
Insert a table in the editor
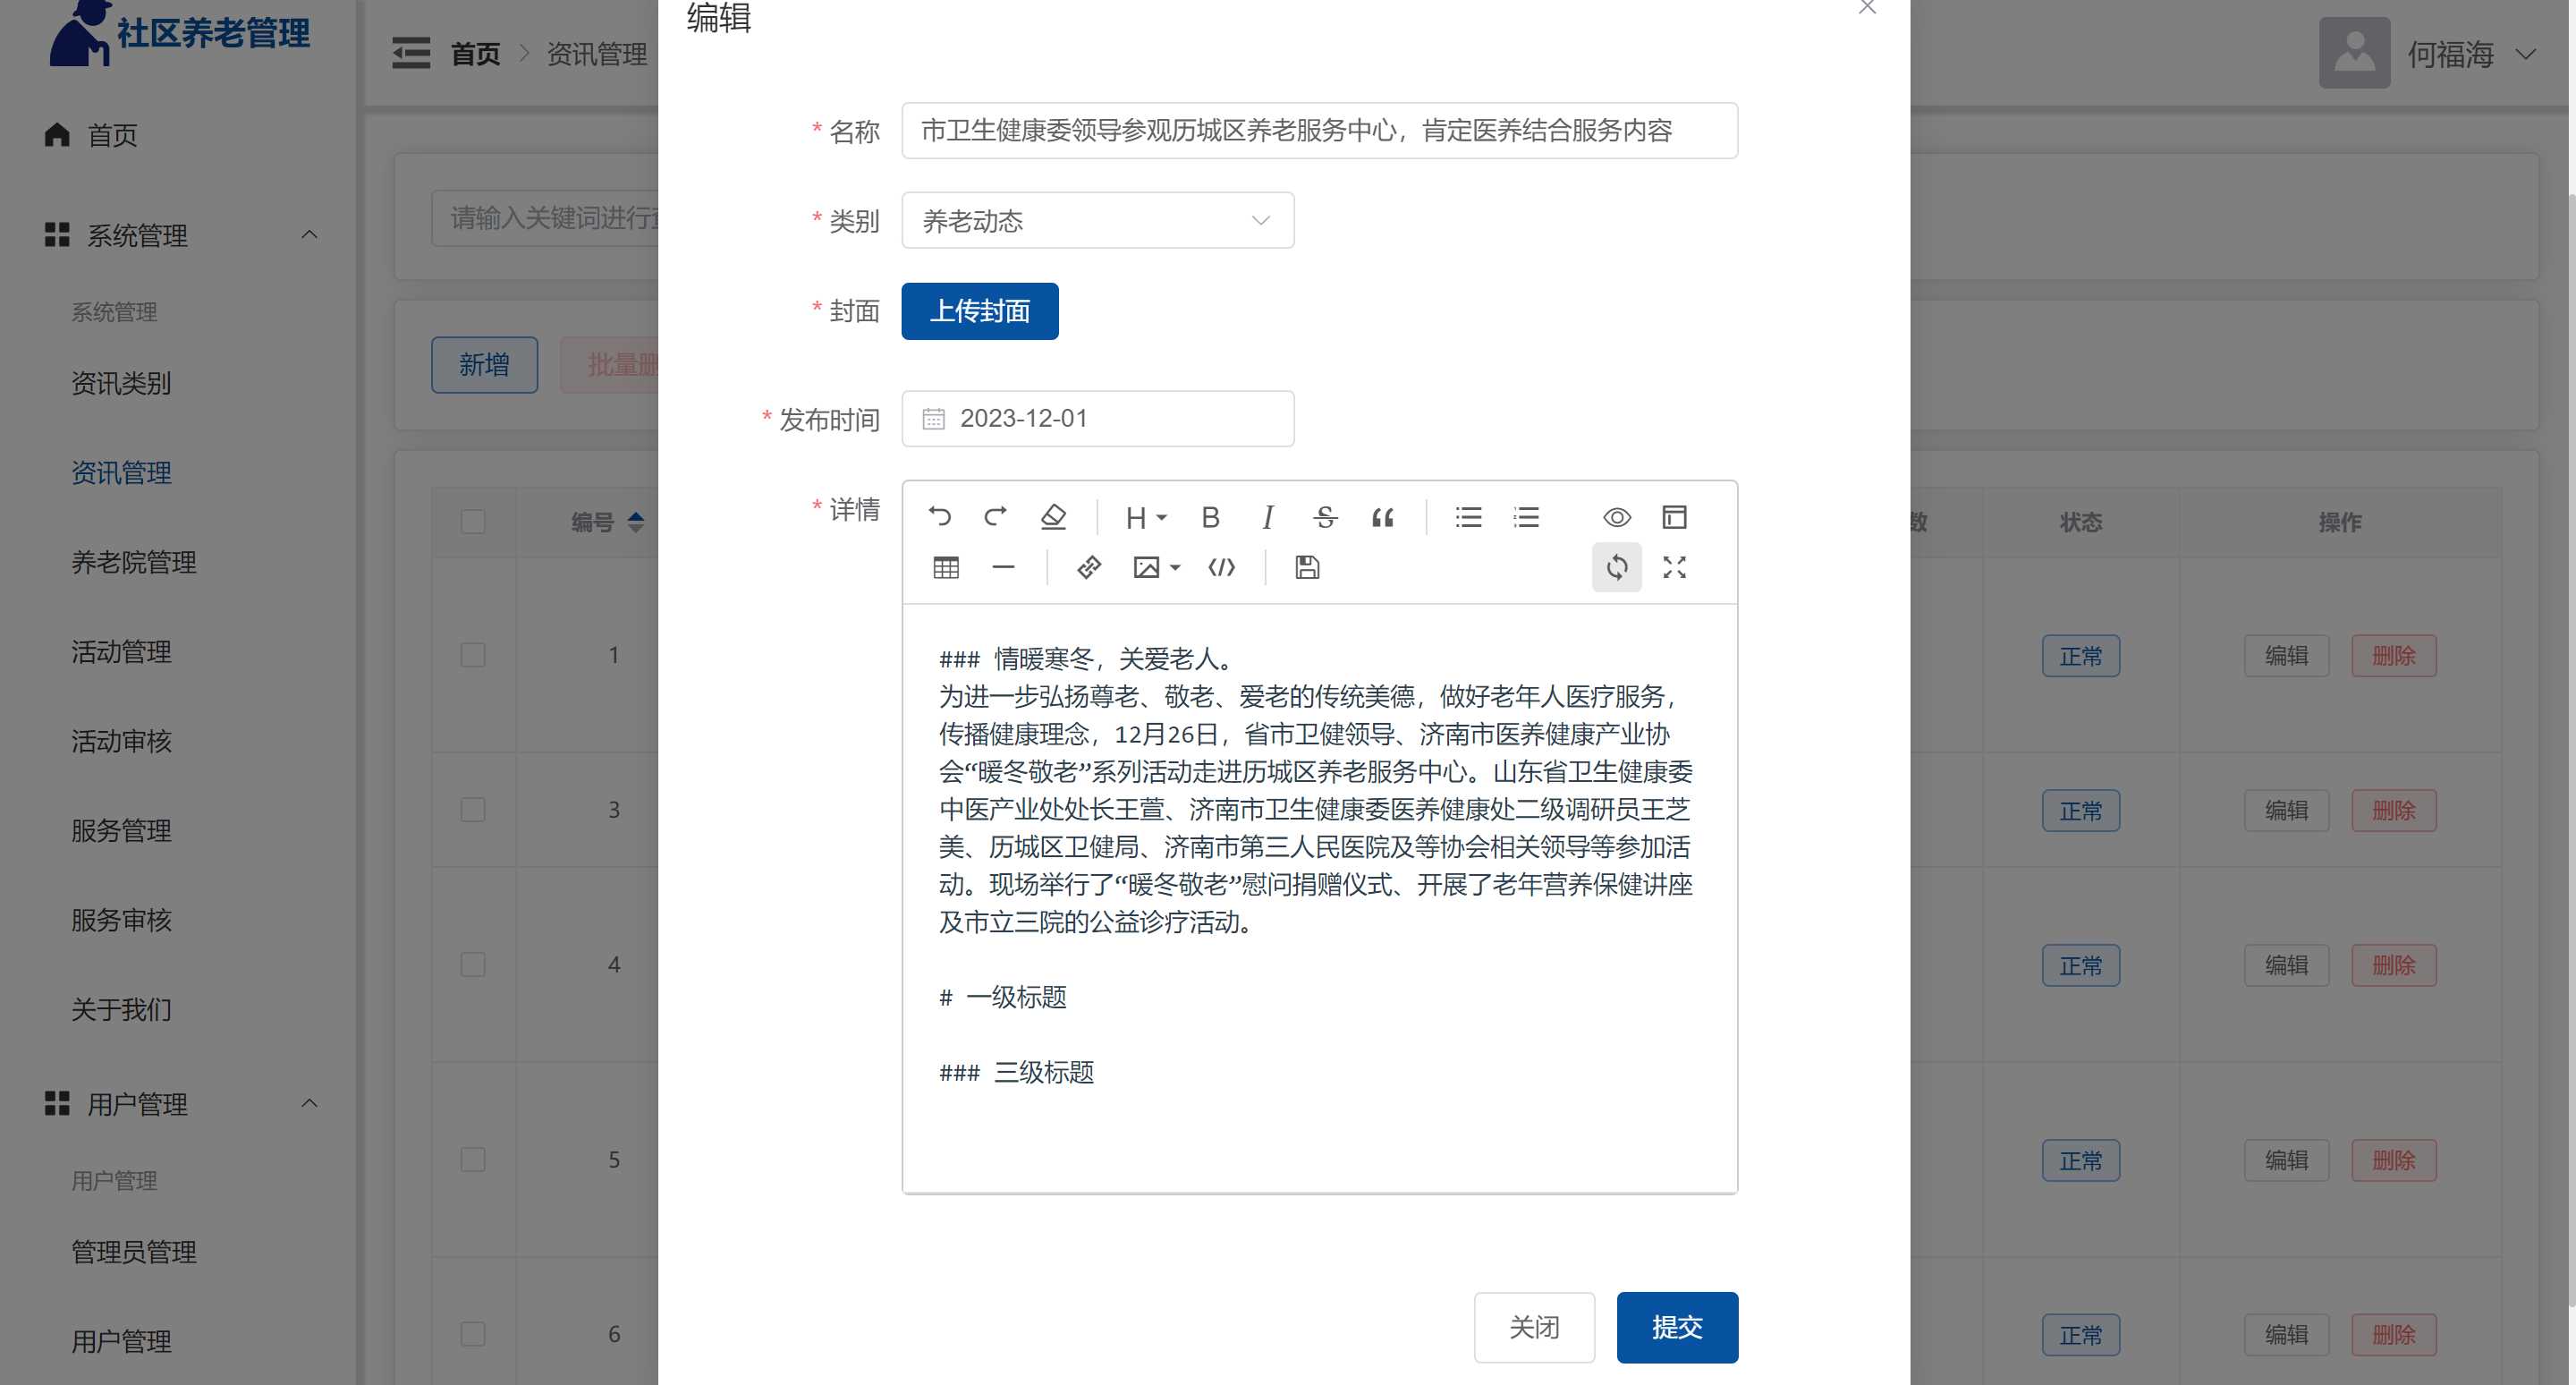945,567
